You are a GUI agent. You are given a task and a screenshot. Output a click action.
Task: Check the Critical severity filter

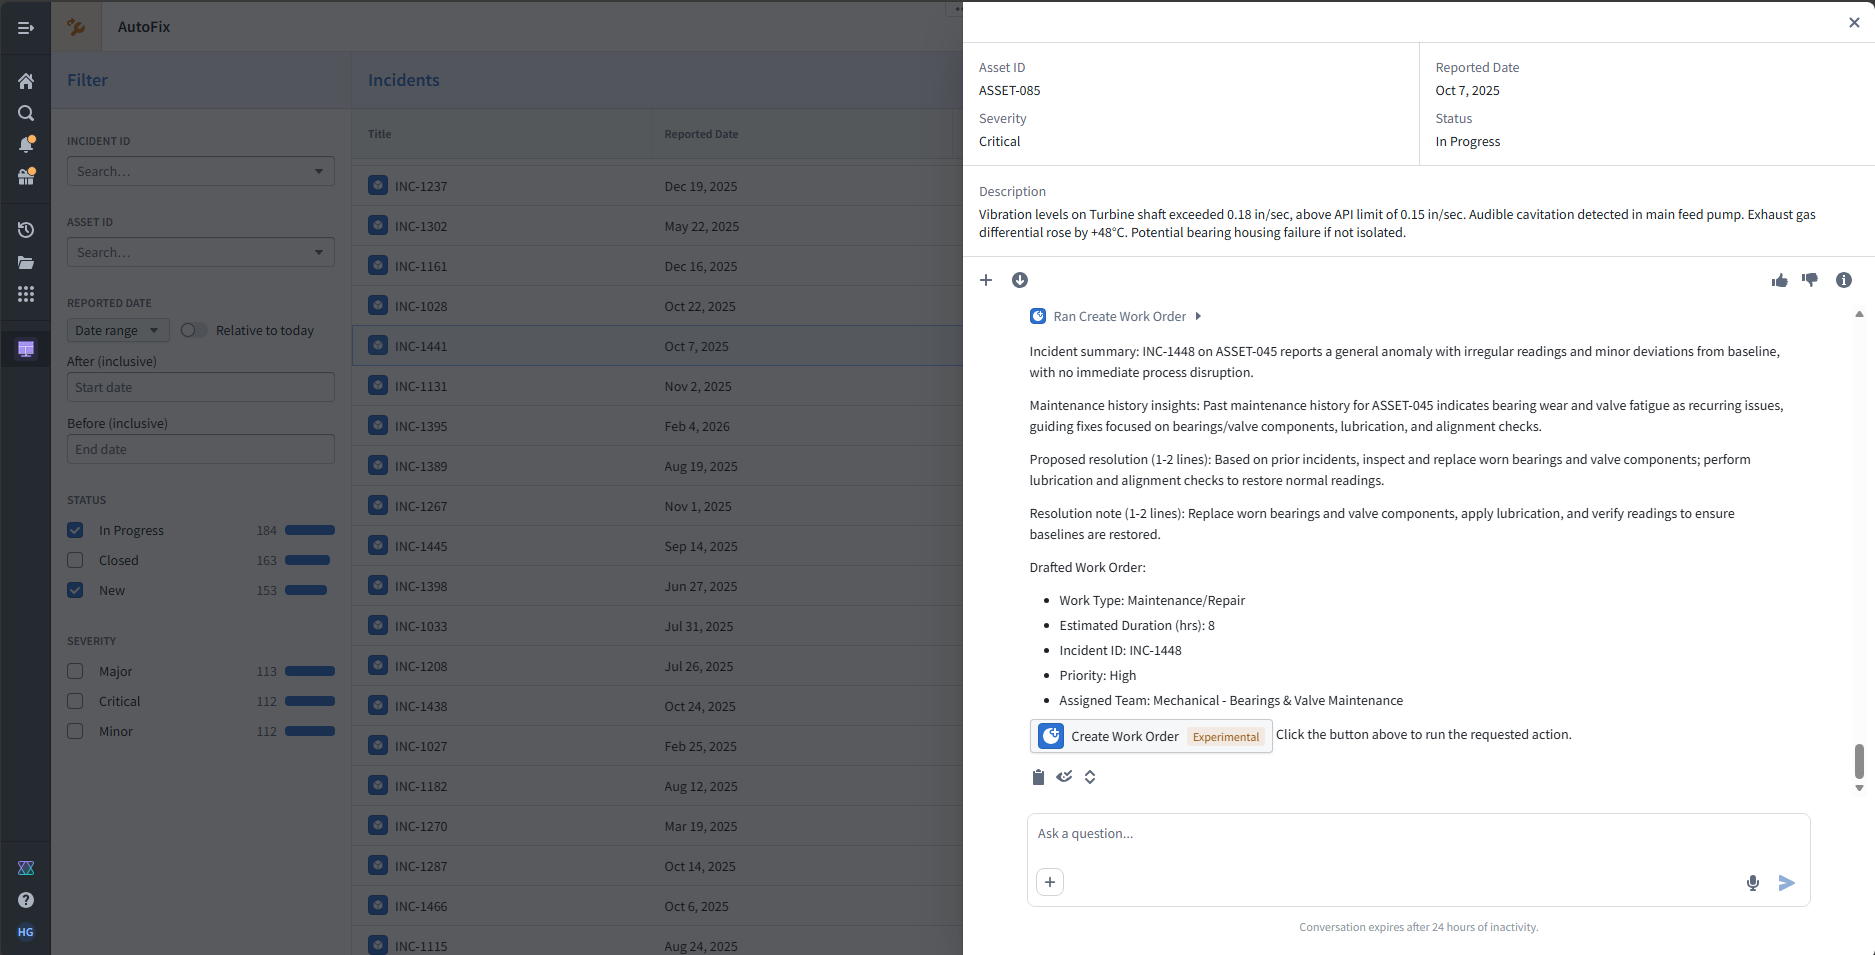click(x=75, y=701)
